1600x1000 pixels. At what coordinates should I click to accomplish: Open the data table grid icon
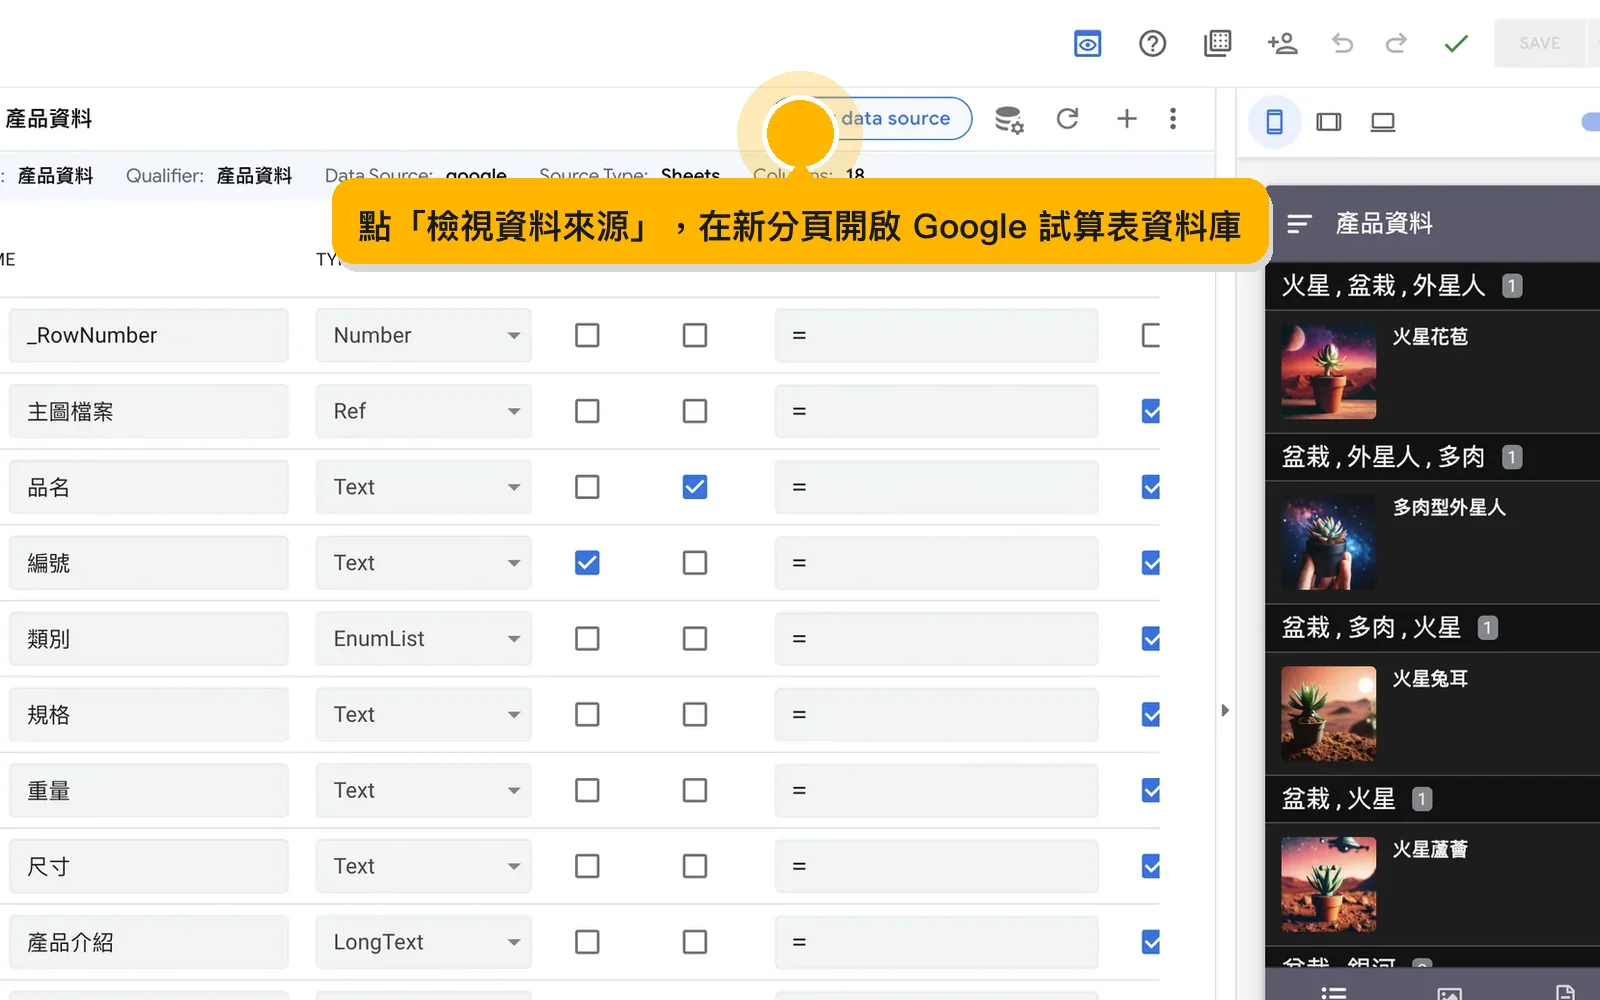pos(1217,44)
